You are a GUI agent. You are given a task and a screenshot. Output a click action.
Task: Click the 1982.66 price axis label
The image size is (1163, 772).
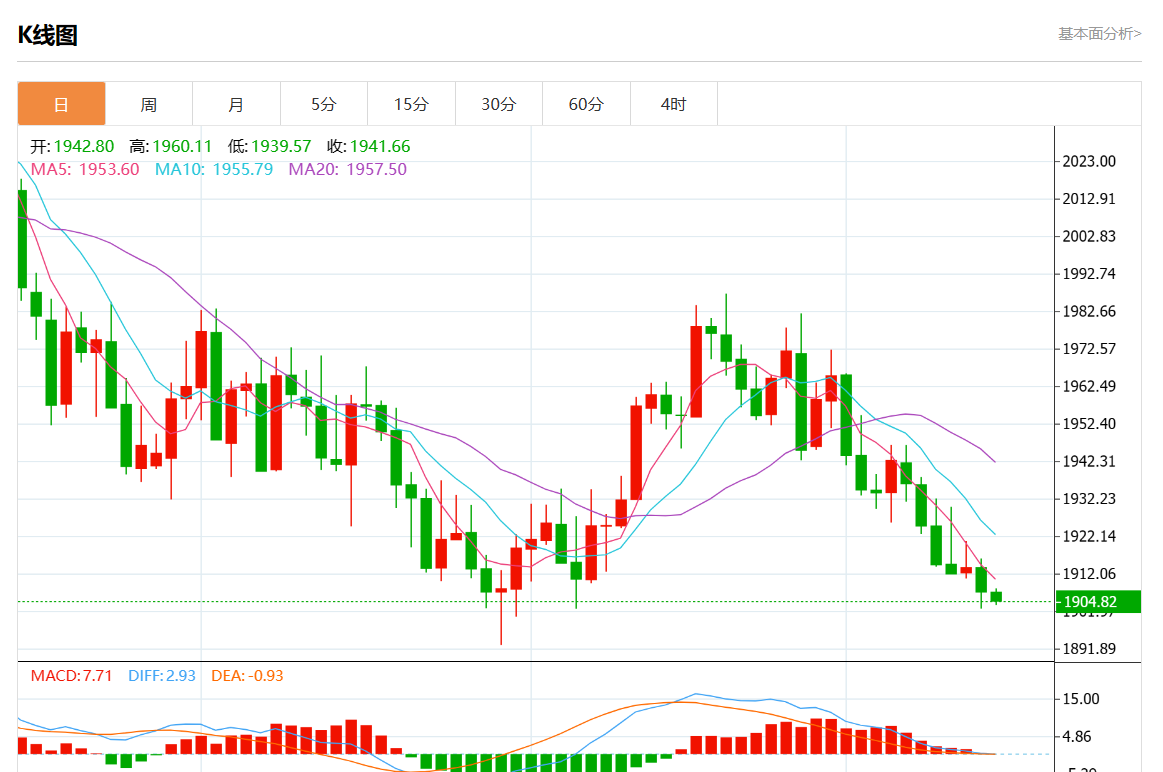point(1089,311)
